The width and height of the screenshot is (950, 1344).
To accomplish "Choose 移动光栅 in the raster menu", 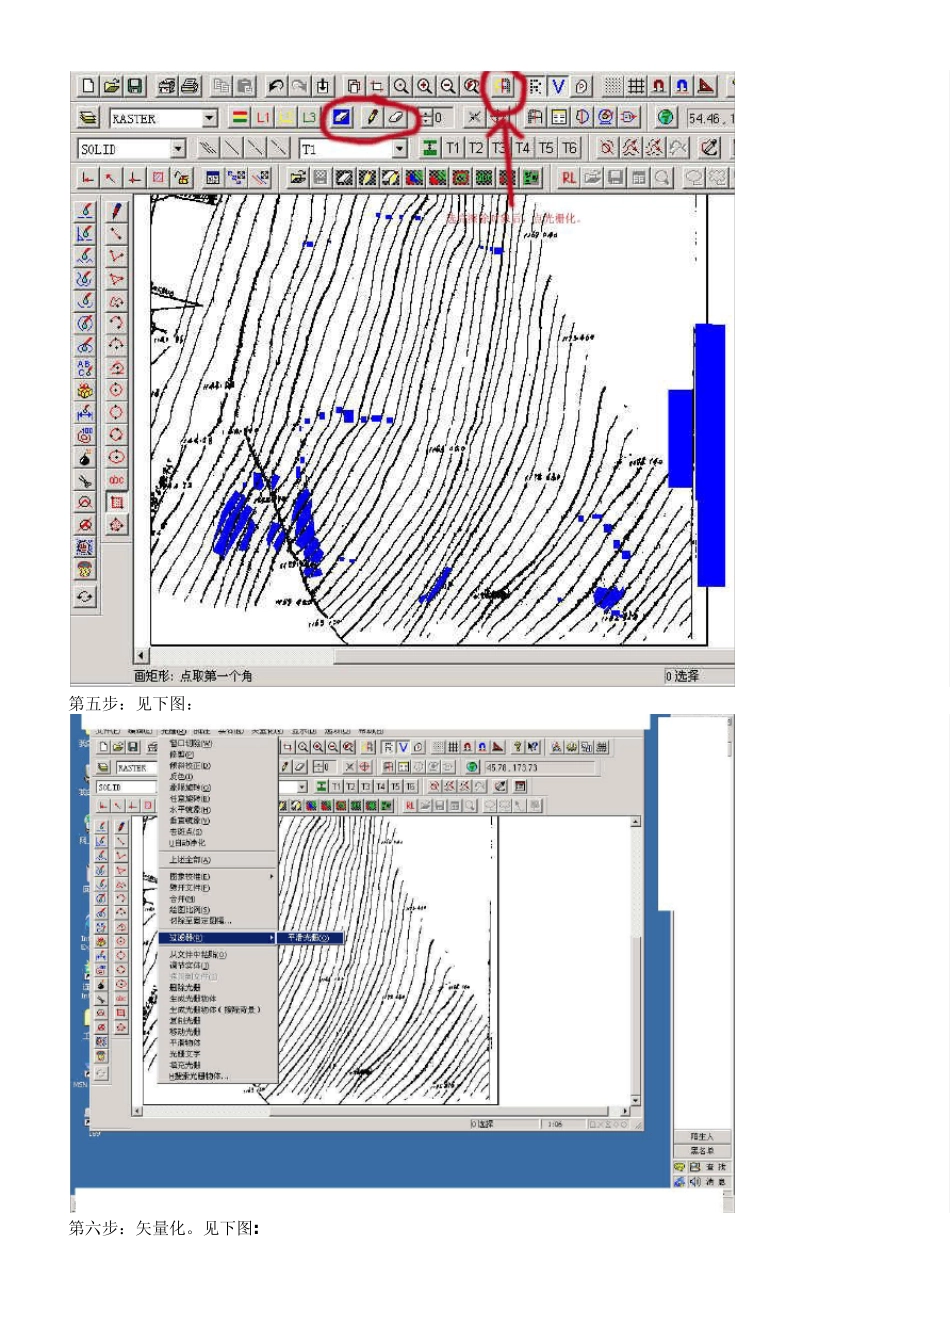I will (x=185, y=1031).
